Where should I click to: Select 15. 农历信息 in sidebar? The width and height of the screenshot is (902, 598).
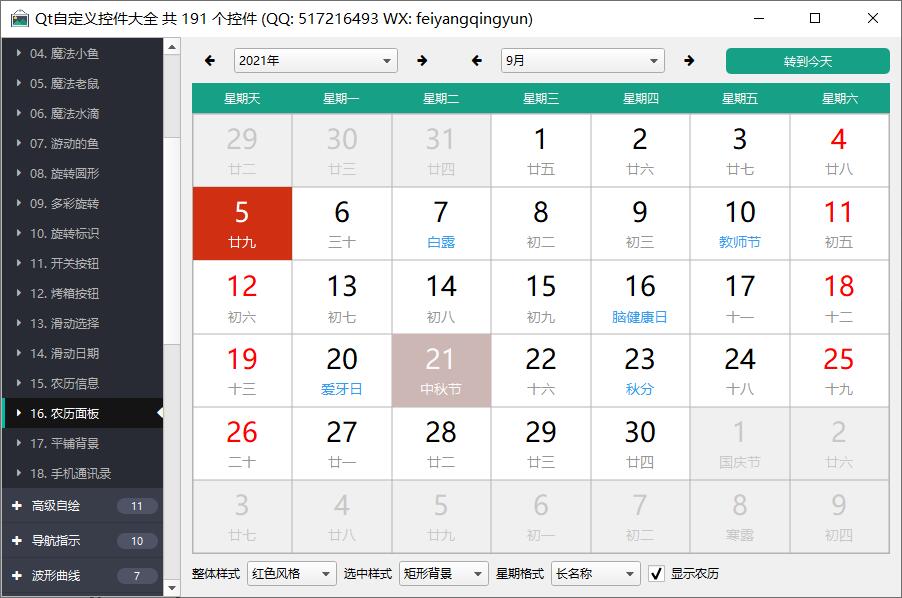(x=80, y=383)
